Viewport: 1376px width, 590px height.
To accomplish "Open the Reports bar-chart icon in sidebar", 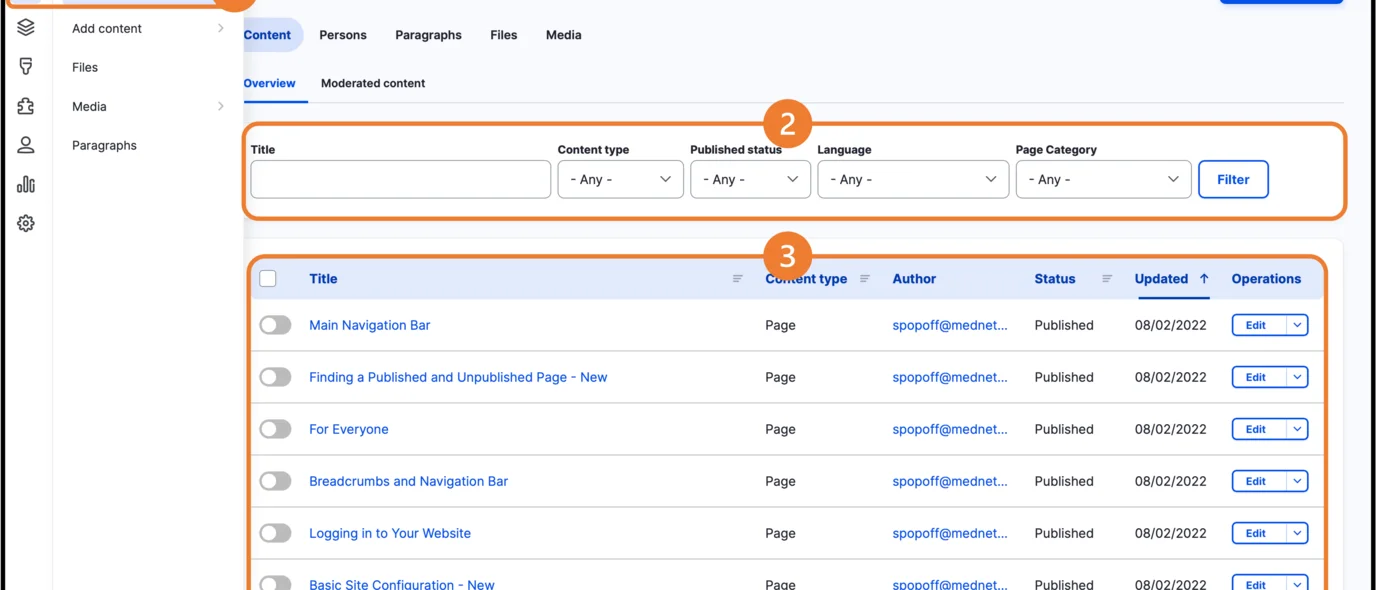I will point(26,184).
